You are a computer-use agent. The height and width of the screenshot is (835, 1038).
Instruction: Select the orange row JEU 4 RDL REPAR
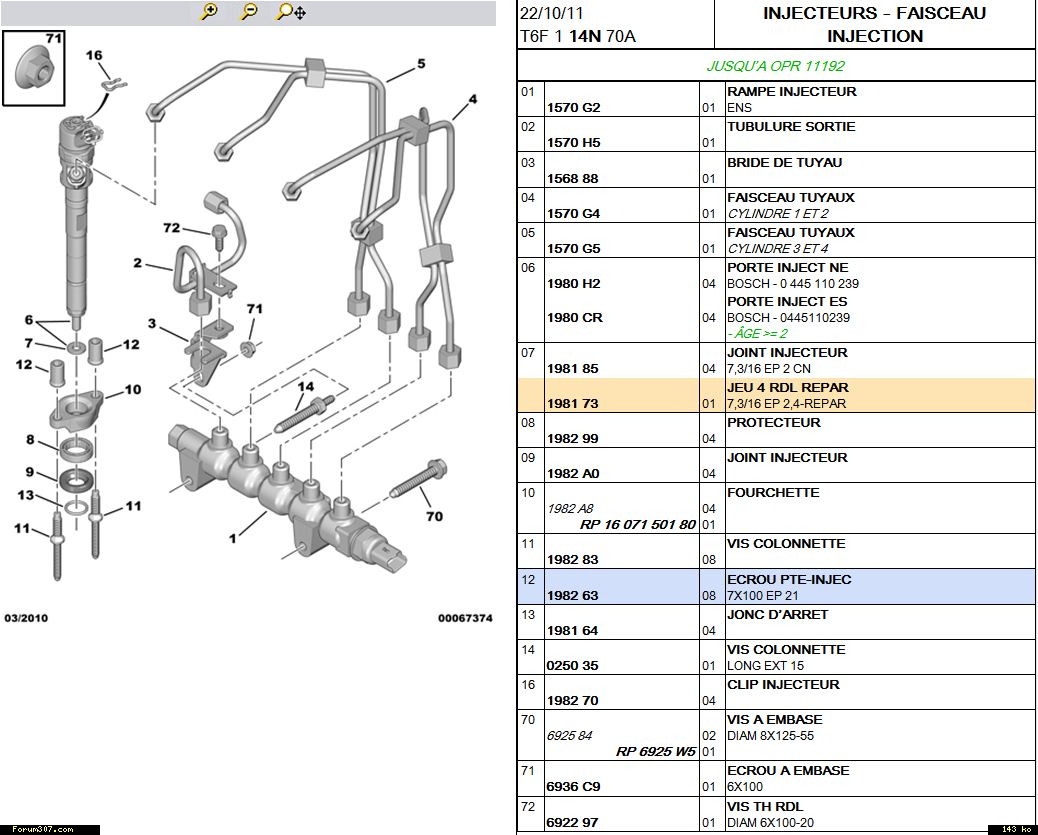click(x=775, y=395)
